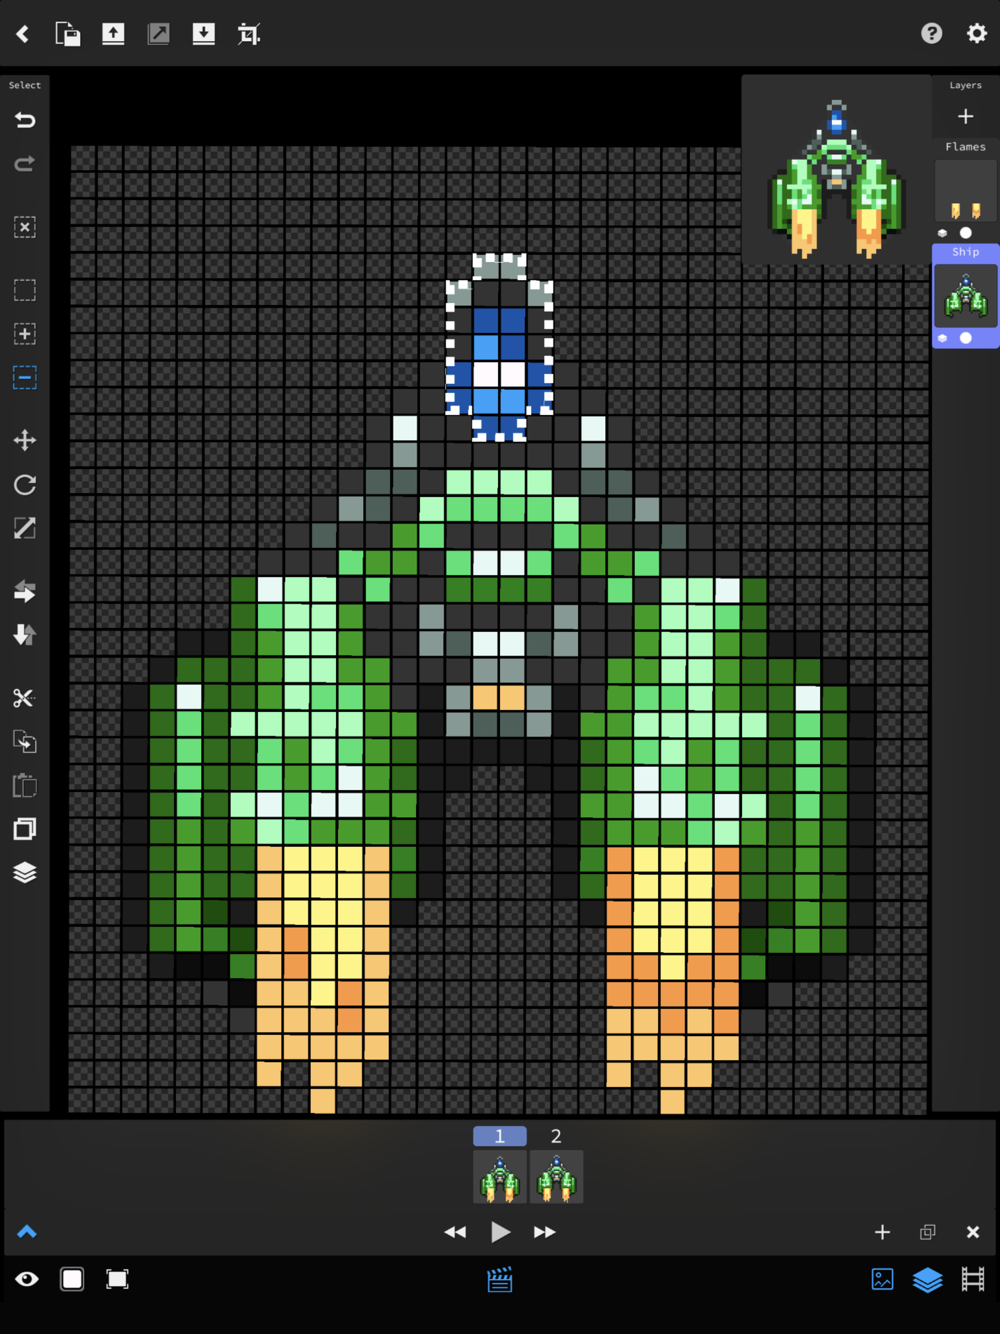Copy the selected pixels
1000x1334 pixels.
tap(25, 742)
